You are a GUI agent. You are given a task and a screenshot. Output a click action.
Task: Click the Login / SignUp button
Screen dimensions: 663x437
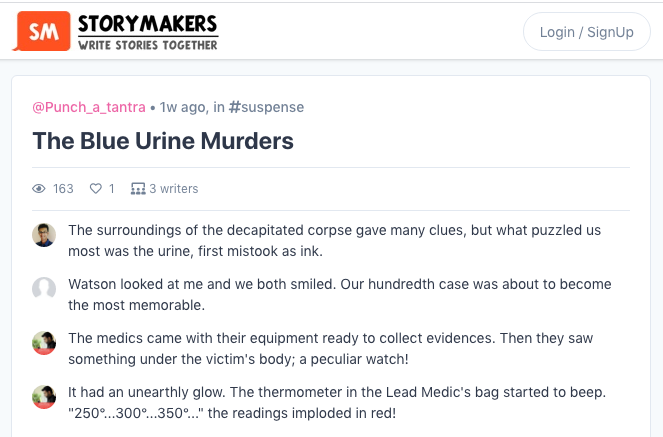point(586,32)
